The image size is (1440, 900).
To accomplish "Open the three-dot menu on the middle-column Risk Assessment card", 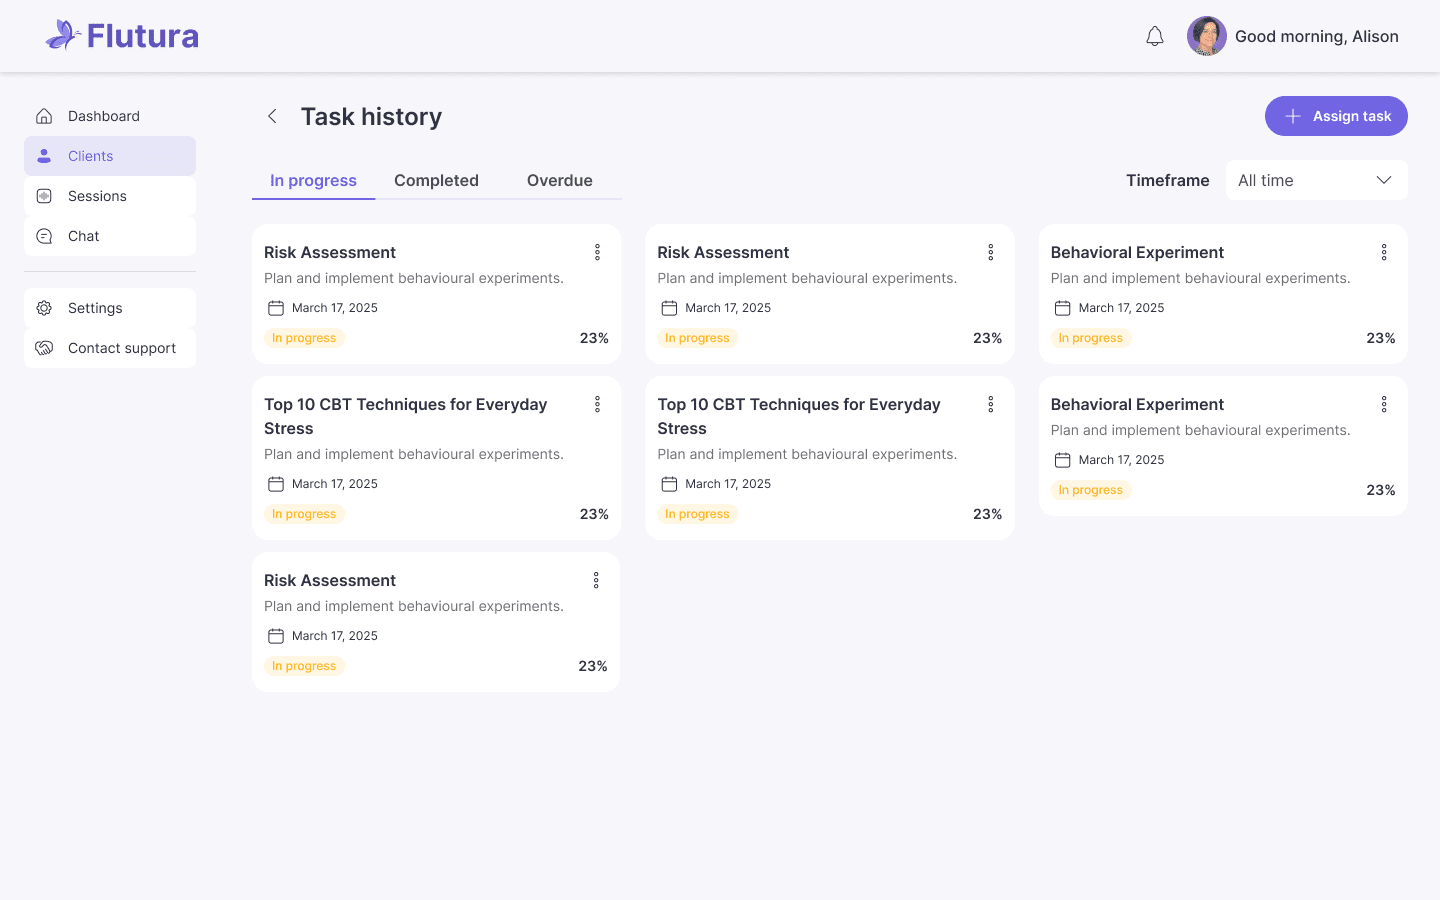I will coord(990,252).
